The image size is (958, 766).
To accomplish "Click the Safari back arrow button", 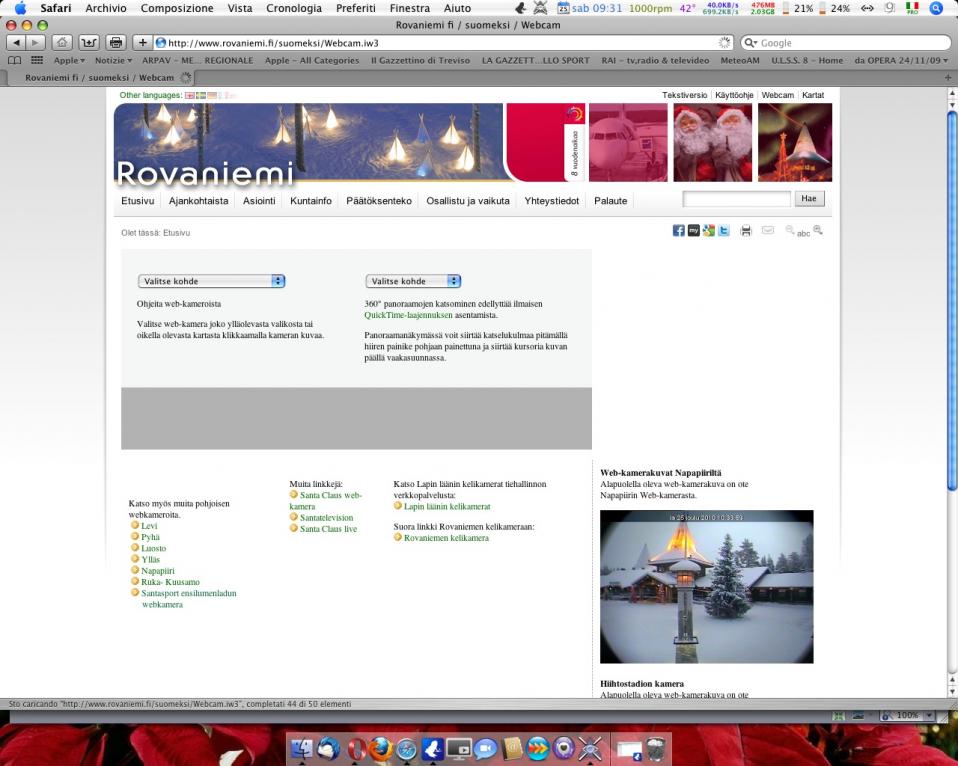I will pyautogui.click(x=16, y=43).
